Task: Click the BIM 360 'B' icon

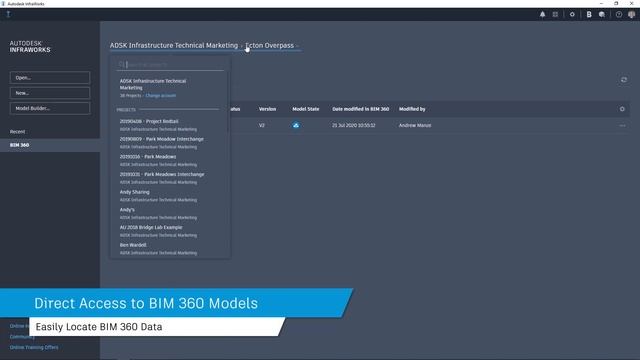Action: click(x=589, y=14)
